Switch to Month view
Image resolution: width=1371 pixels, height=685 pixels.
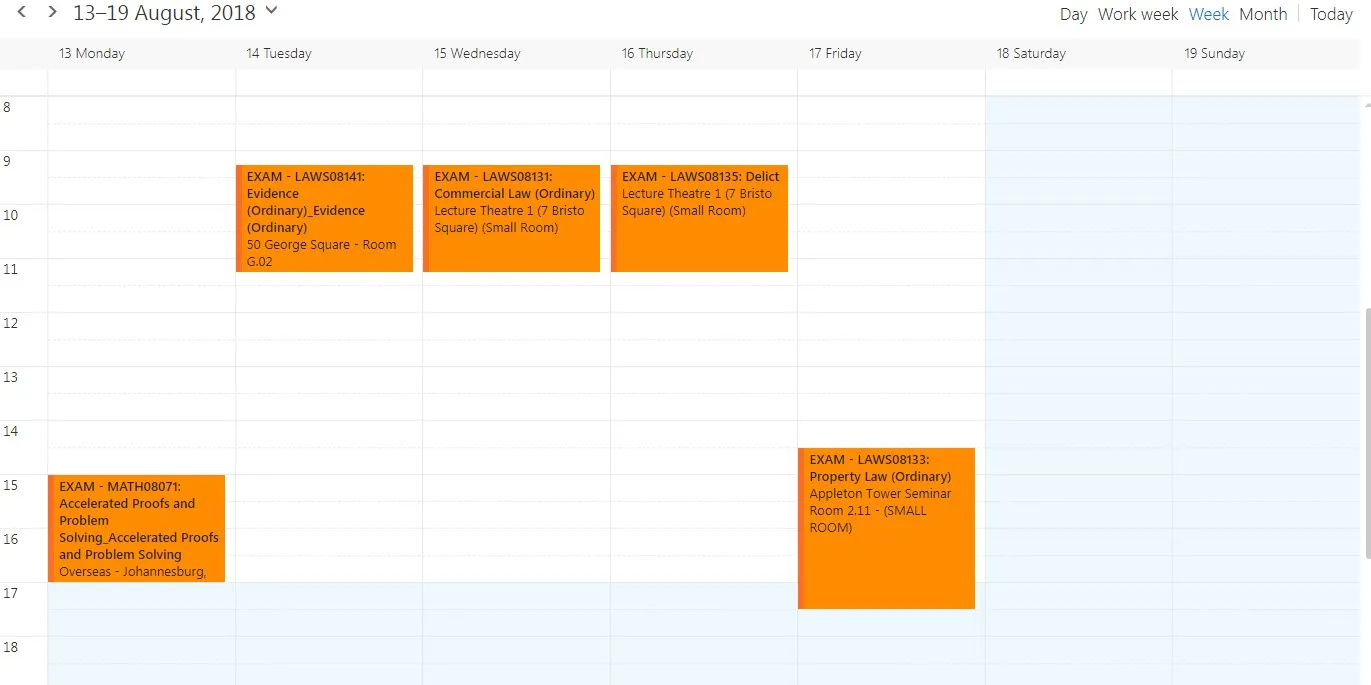[1262, 14]
